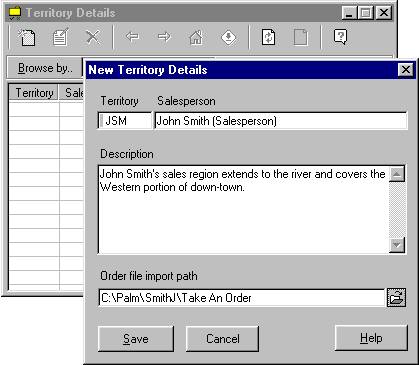
Task: Click the Order file import path label
Action: click(x=149, y=276)
